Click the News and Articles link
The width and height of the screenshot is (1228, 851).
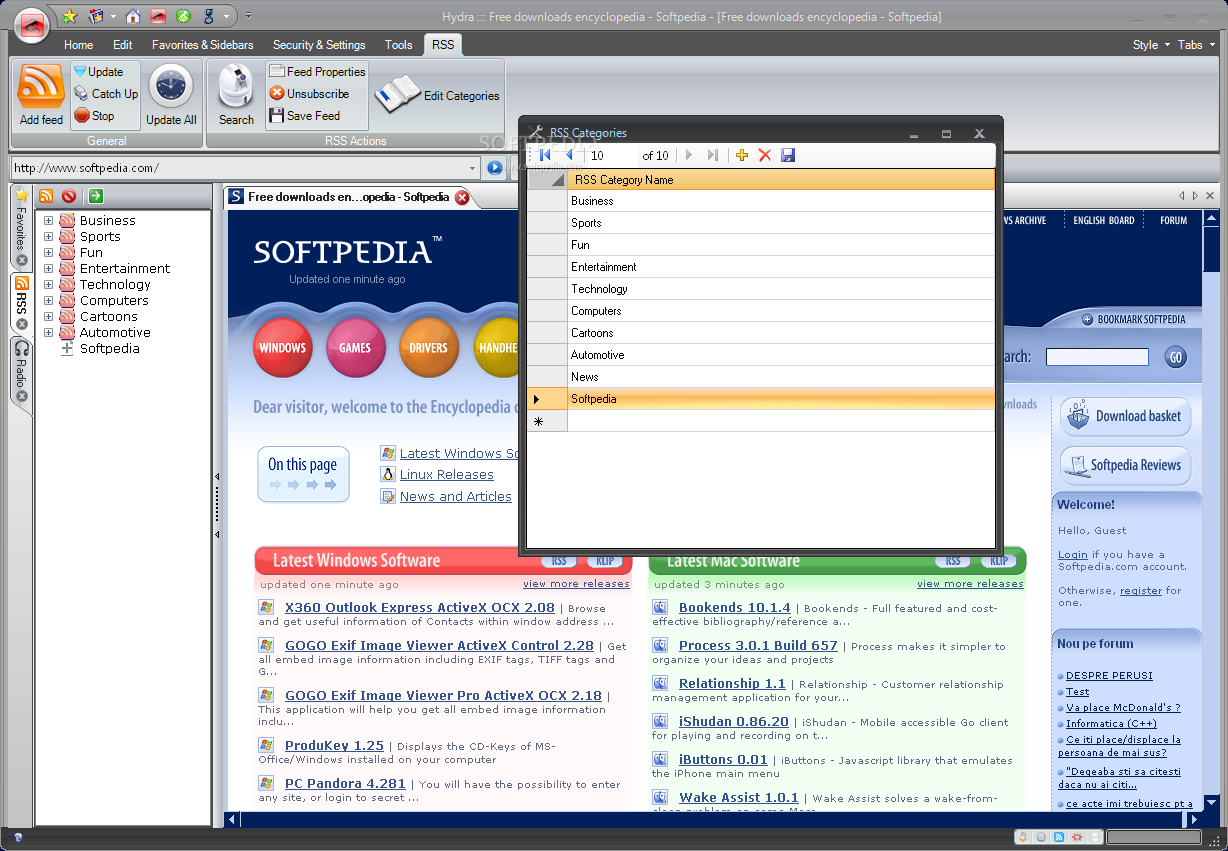(x=456, y=497)
